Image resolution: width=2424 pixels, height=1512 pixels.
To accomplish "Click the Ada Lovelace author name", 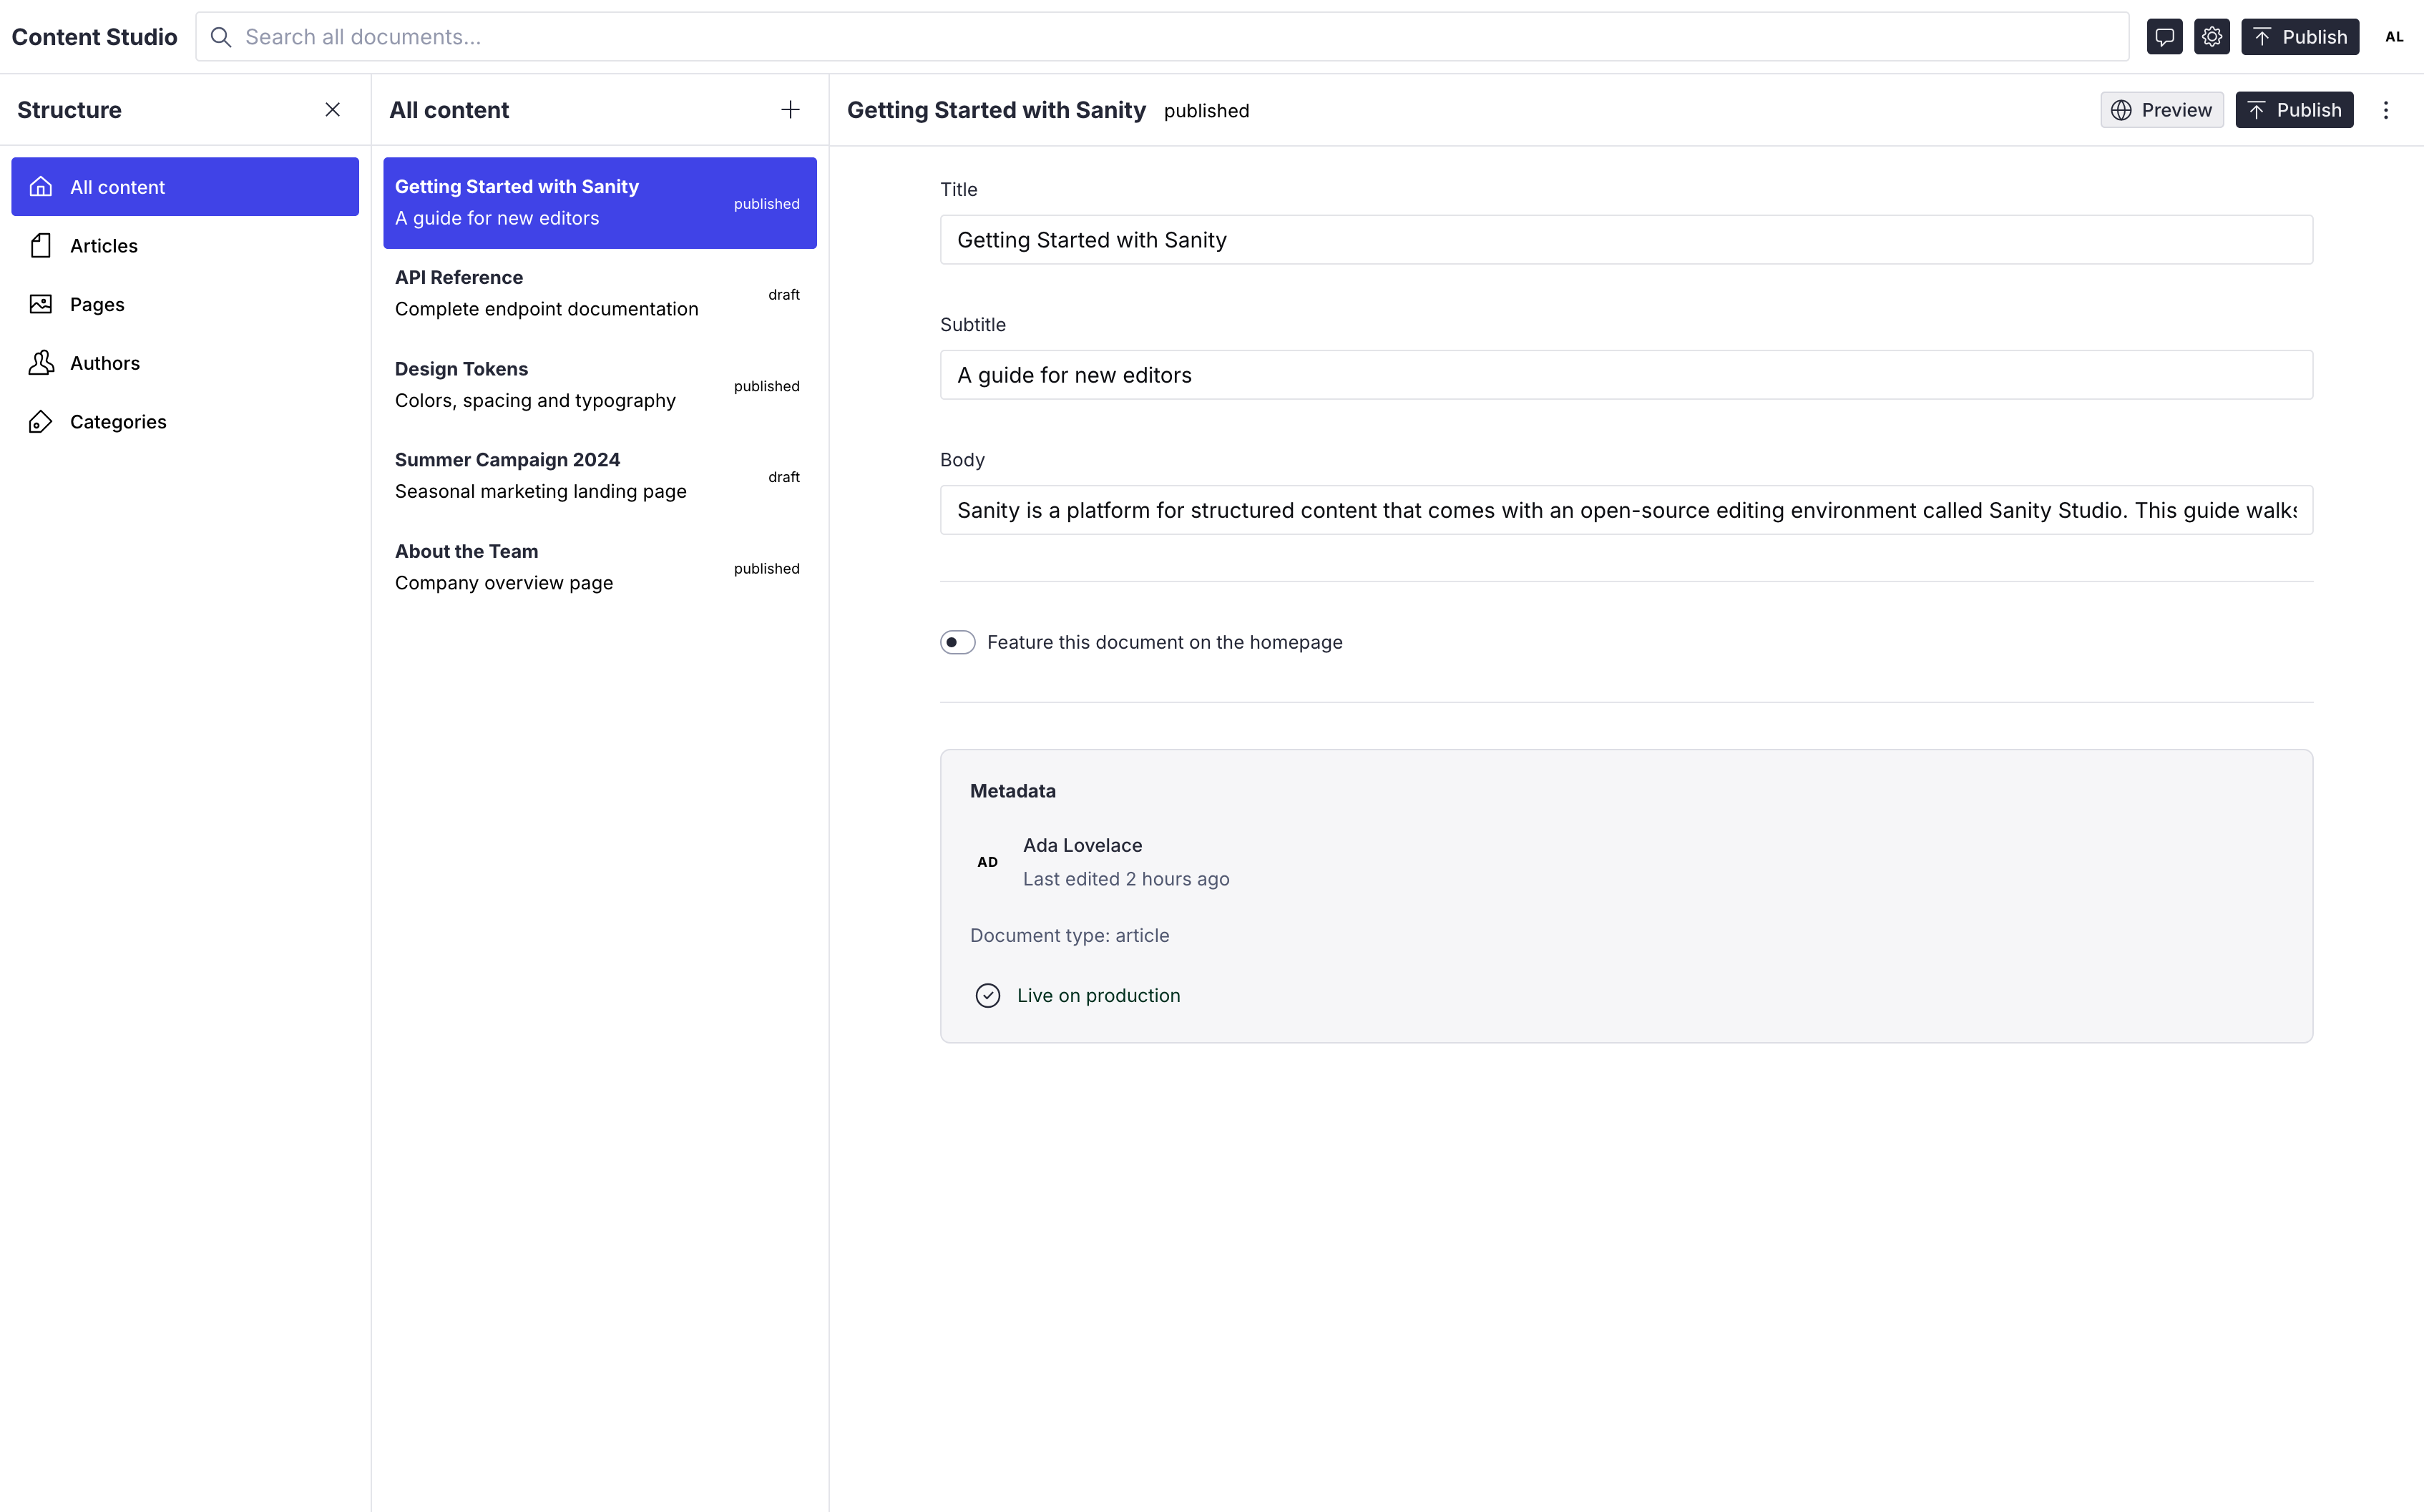I will [1082, 845].
